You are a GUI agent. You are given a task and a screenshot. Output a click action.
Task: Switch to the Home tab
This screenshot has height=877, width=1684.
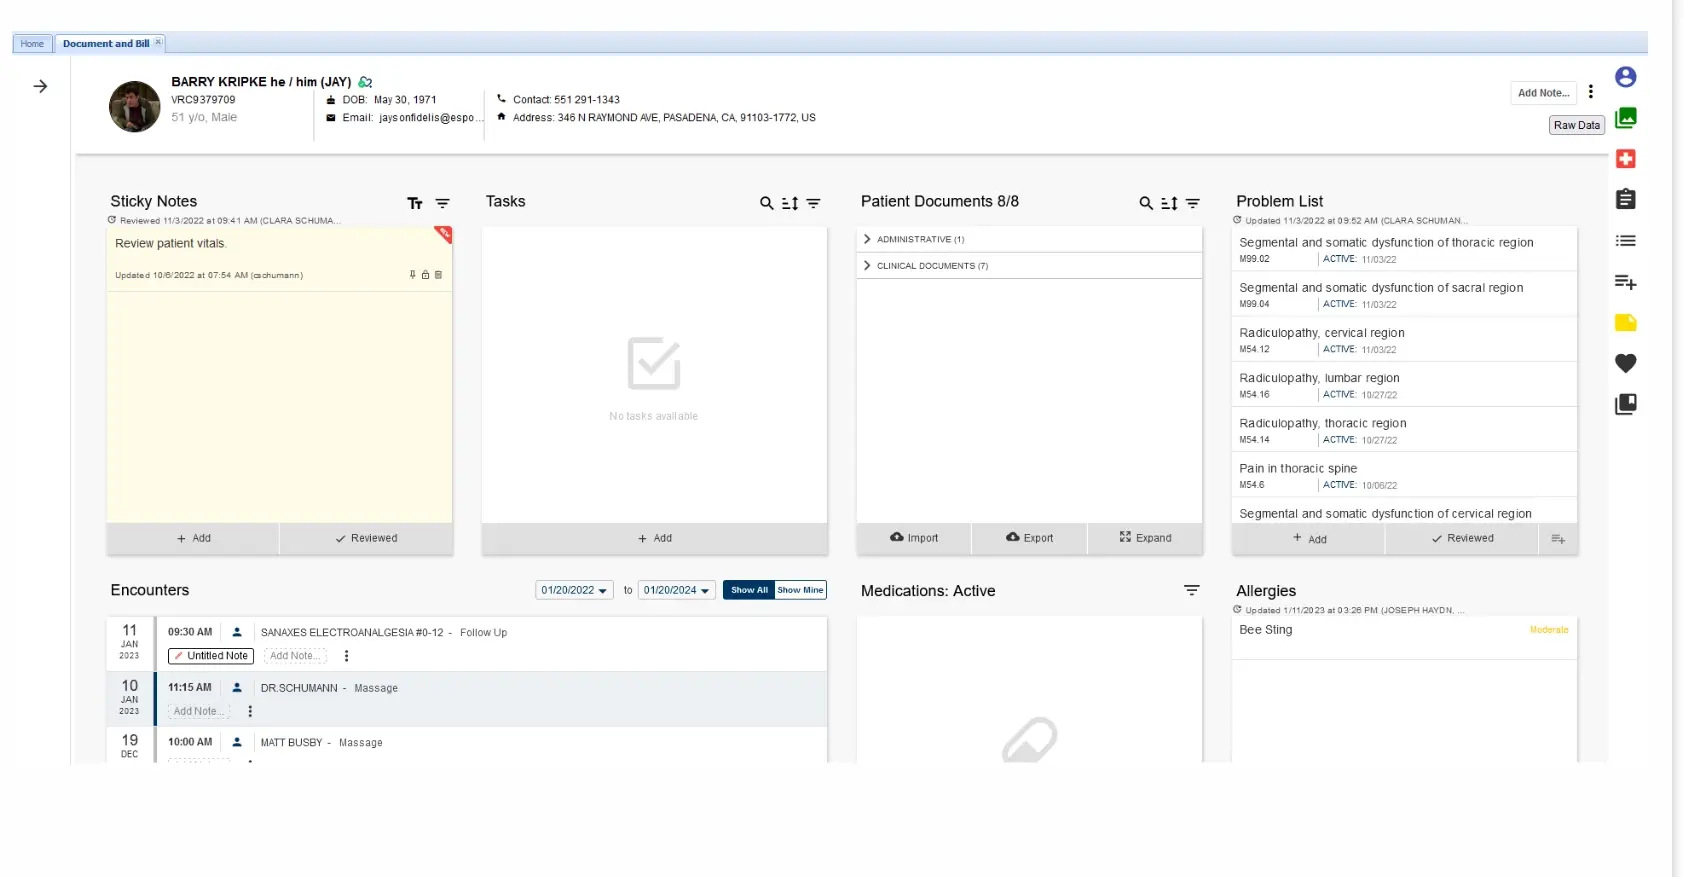pos(32,44)
